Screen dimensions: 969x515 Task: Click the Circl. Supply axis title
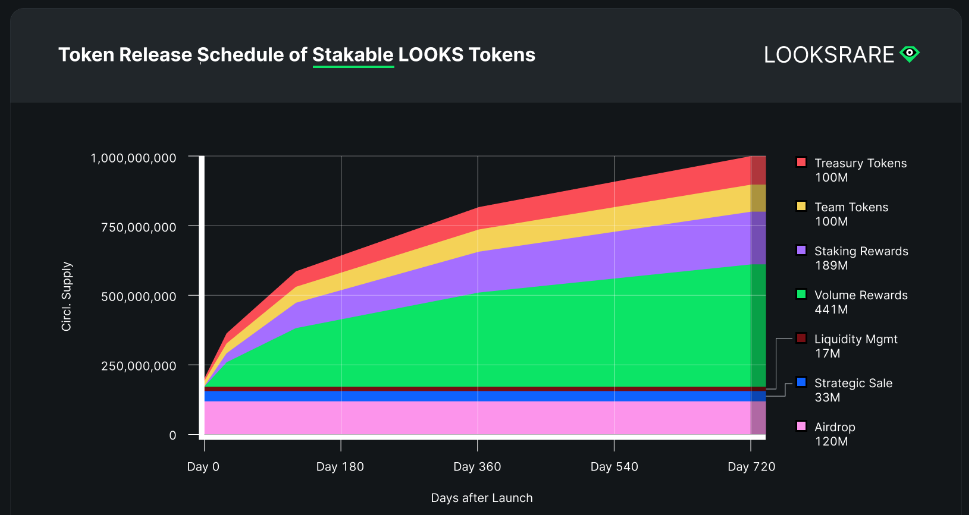(x=67, y=297)
